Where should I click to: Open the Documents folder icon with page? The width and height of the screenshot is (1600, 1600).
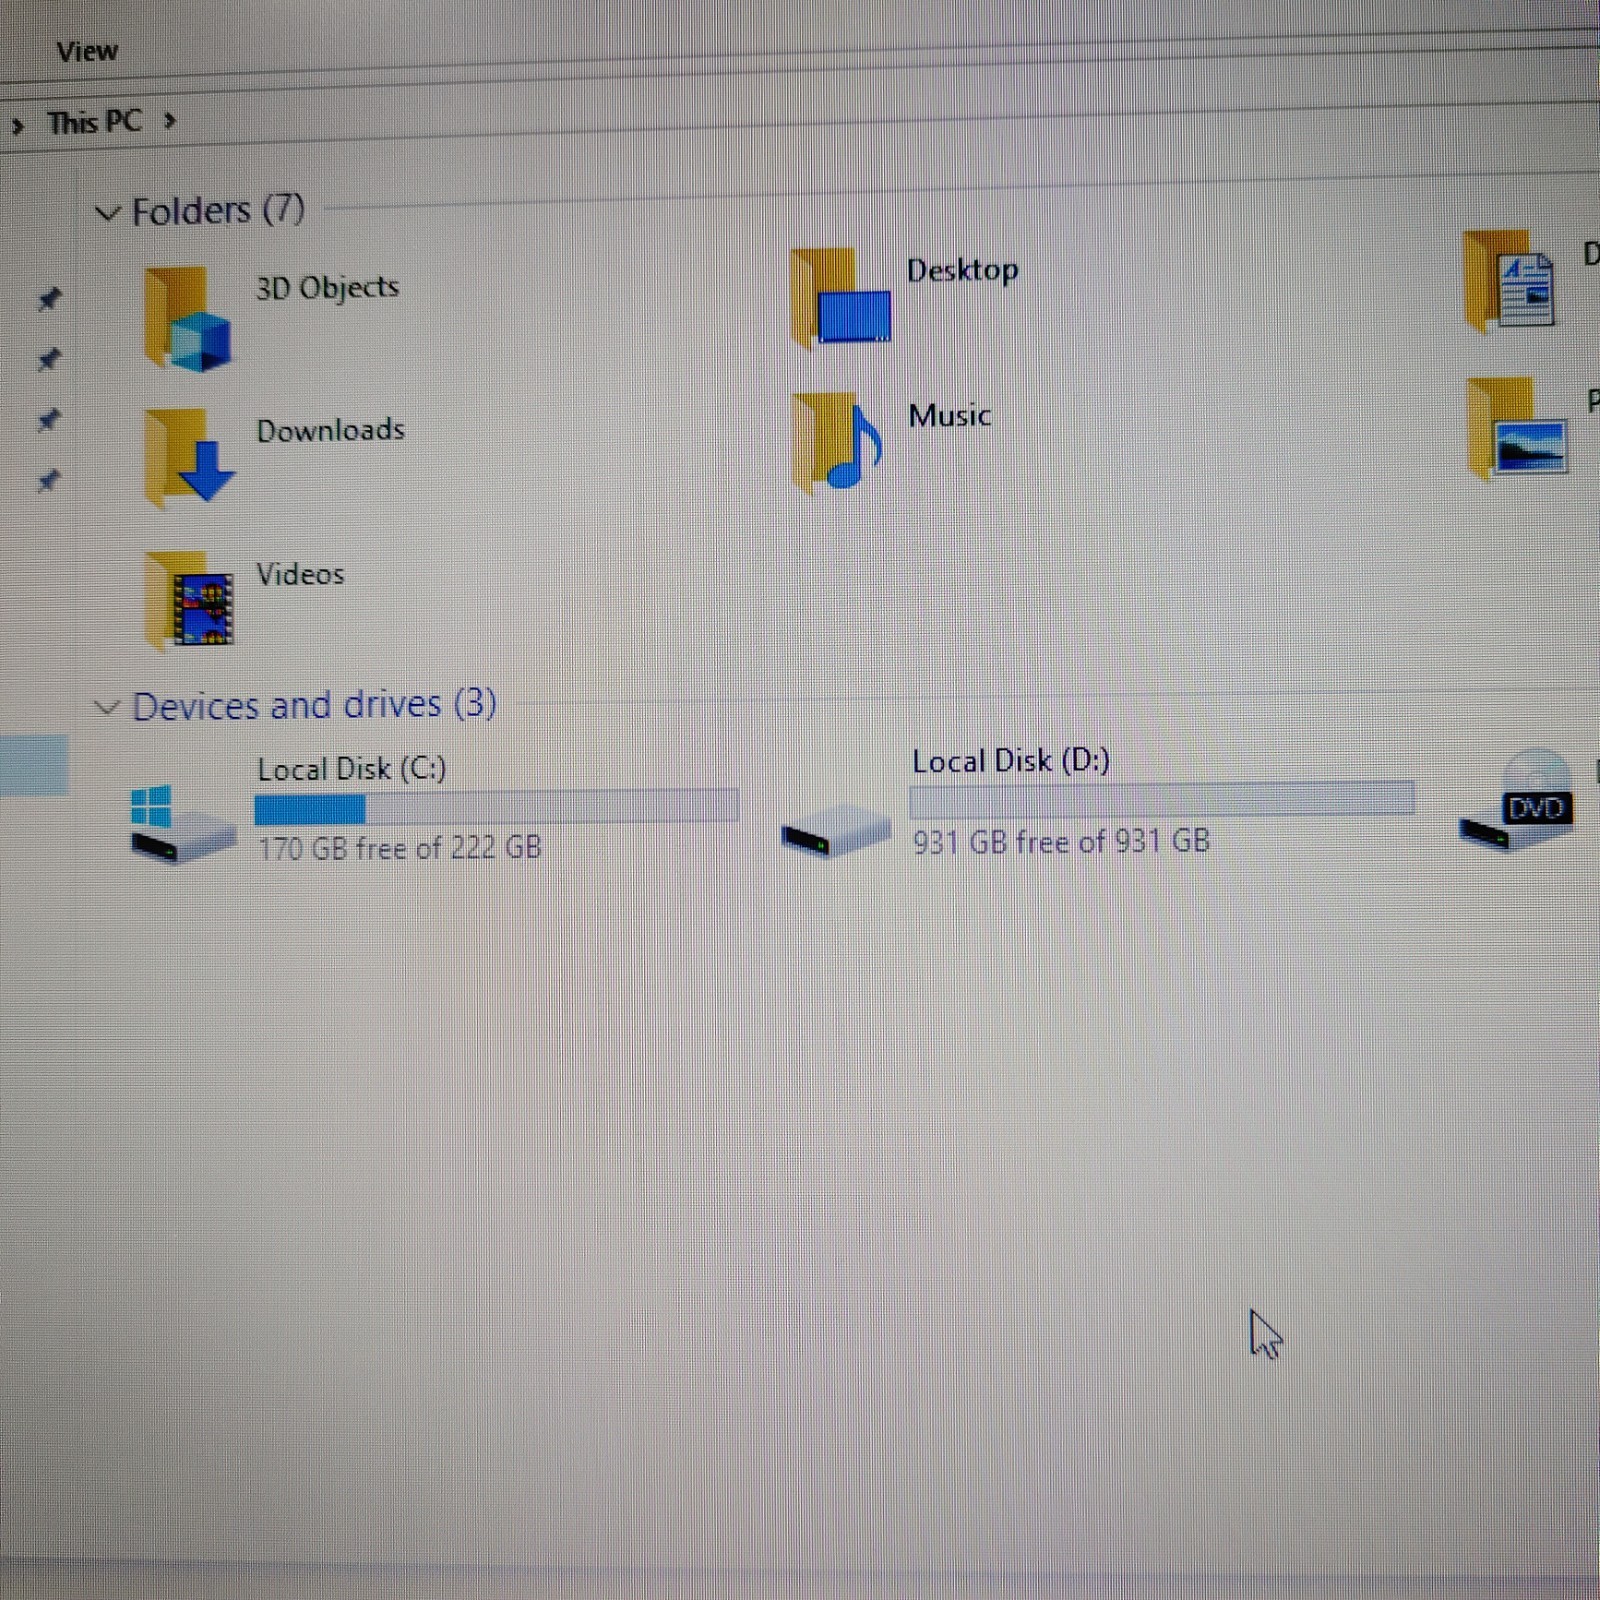coord(1510,281)
